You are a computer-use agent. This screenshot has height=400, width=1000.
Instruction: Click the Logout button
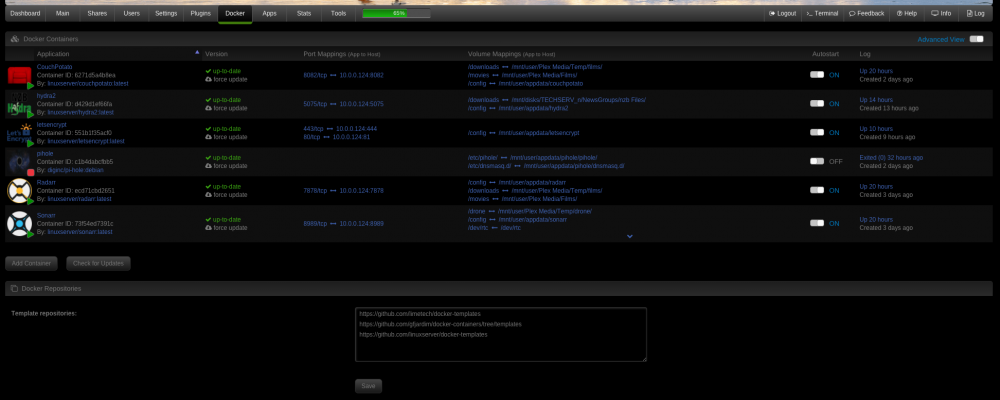click(783, 13)
